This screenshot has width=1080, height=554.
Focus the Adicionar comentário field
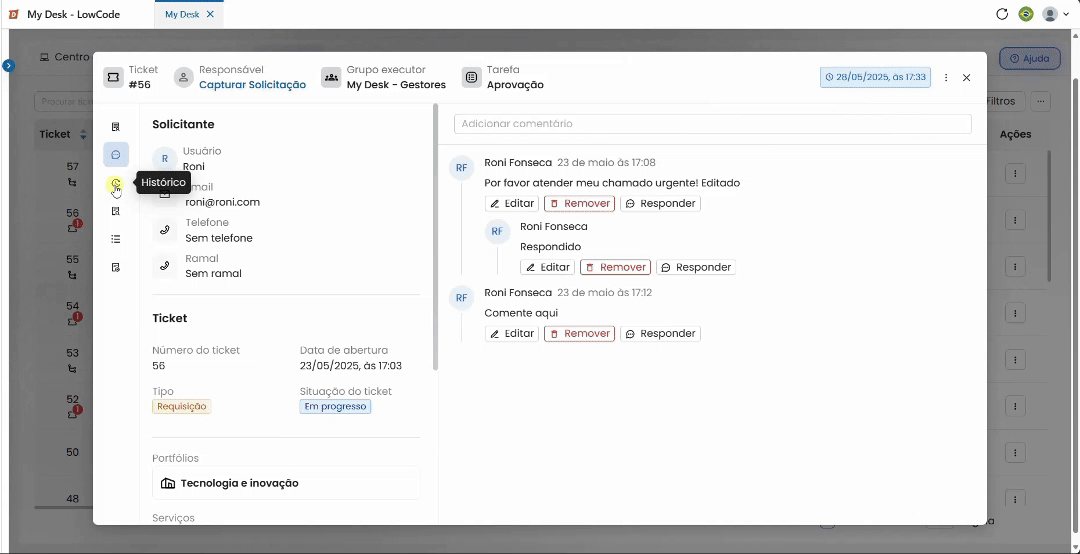[712, 124]
